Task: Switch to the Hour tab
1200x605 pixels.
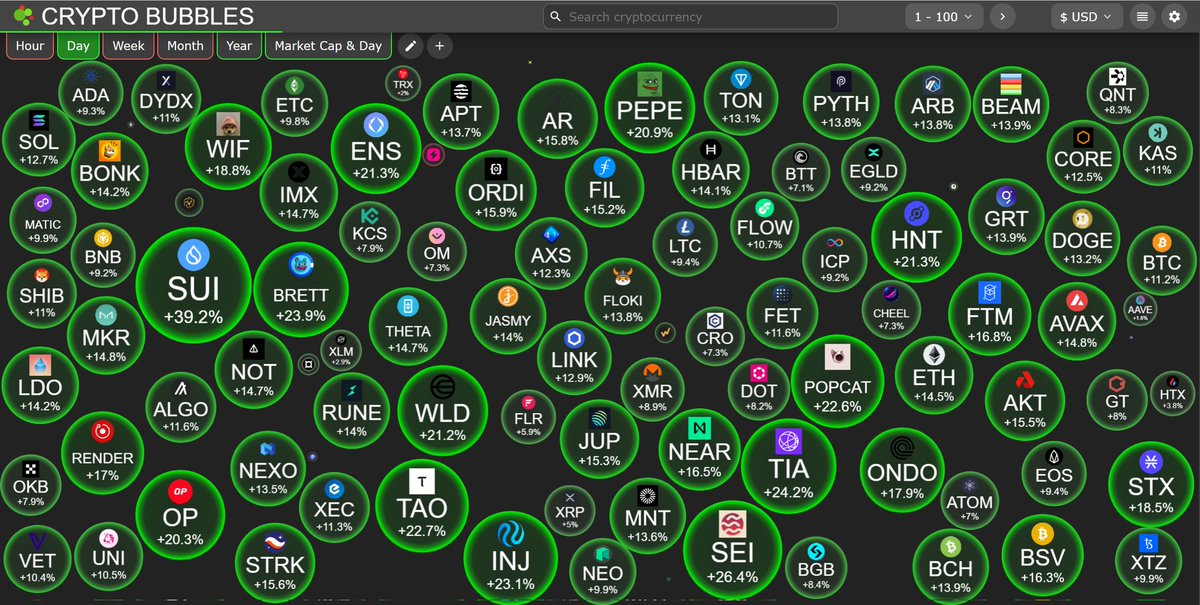Action: pos(30,46)
